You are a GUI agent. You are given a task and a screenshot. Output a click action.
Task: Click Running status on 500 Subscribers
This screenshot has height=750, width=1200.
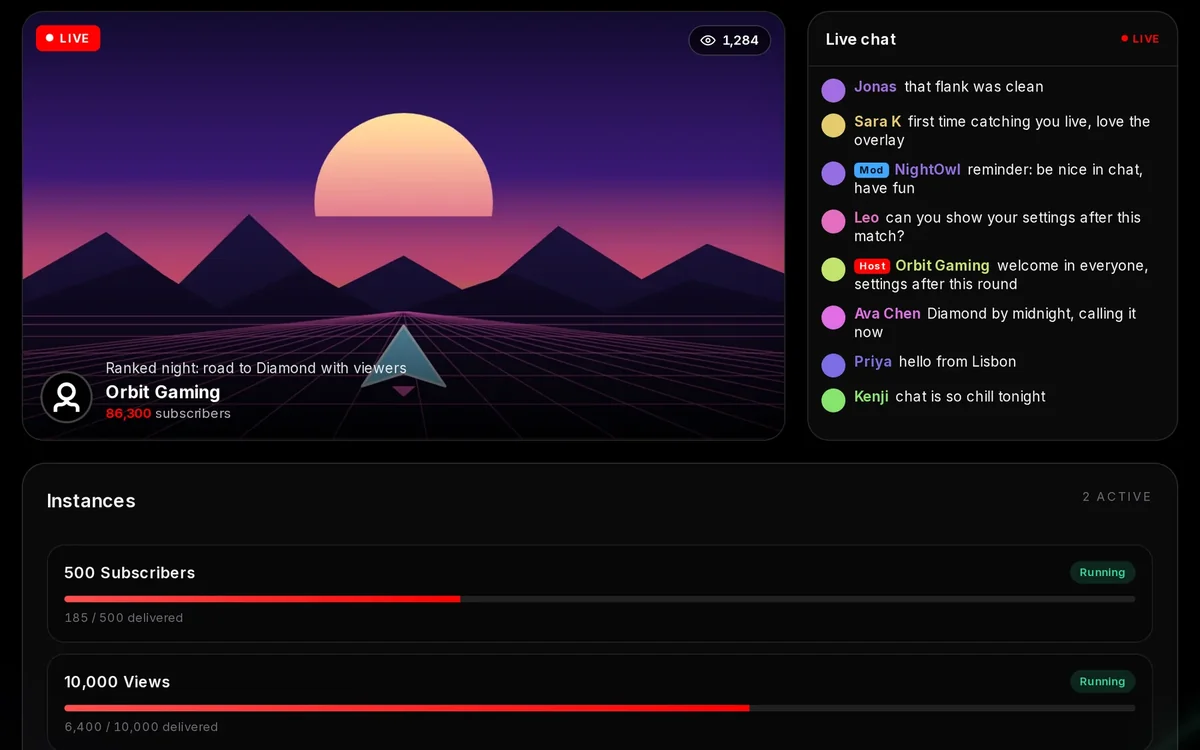point(1102,573)
